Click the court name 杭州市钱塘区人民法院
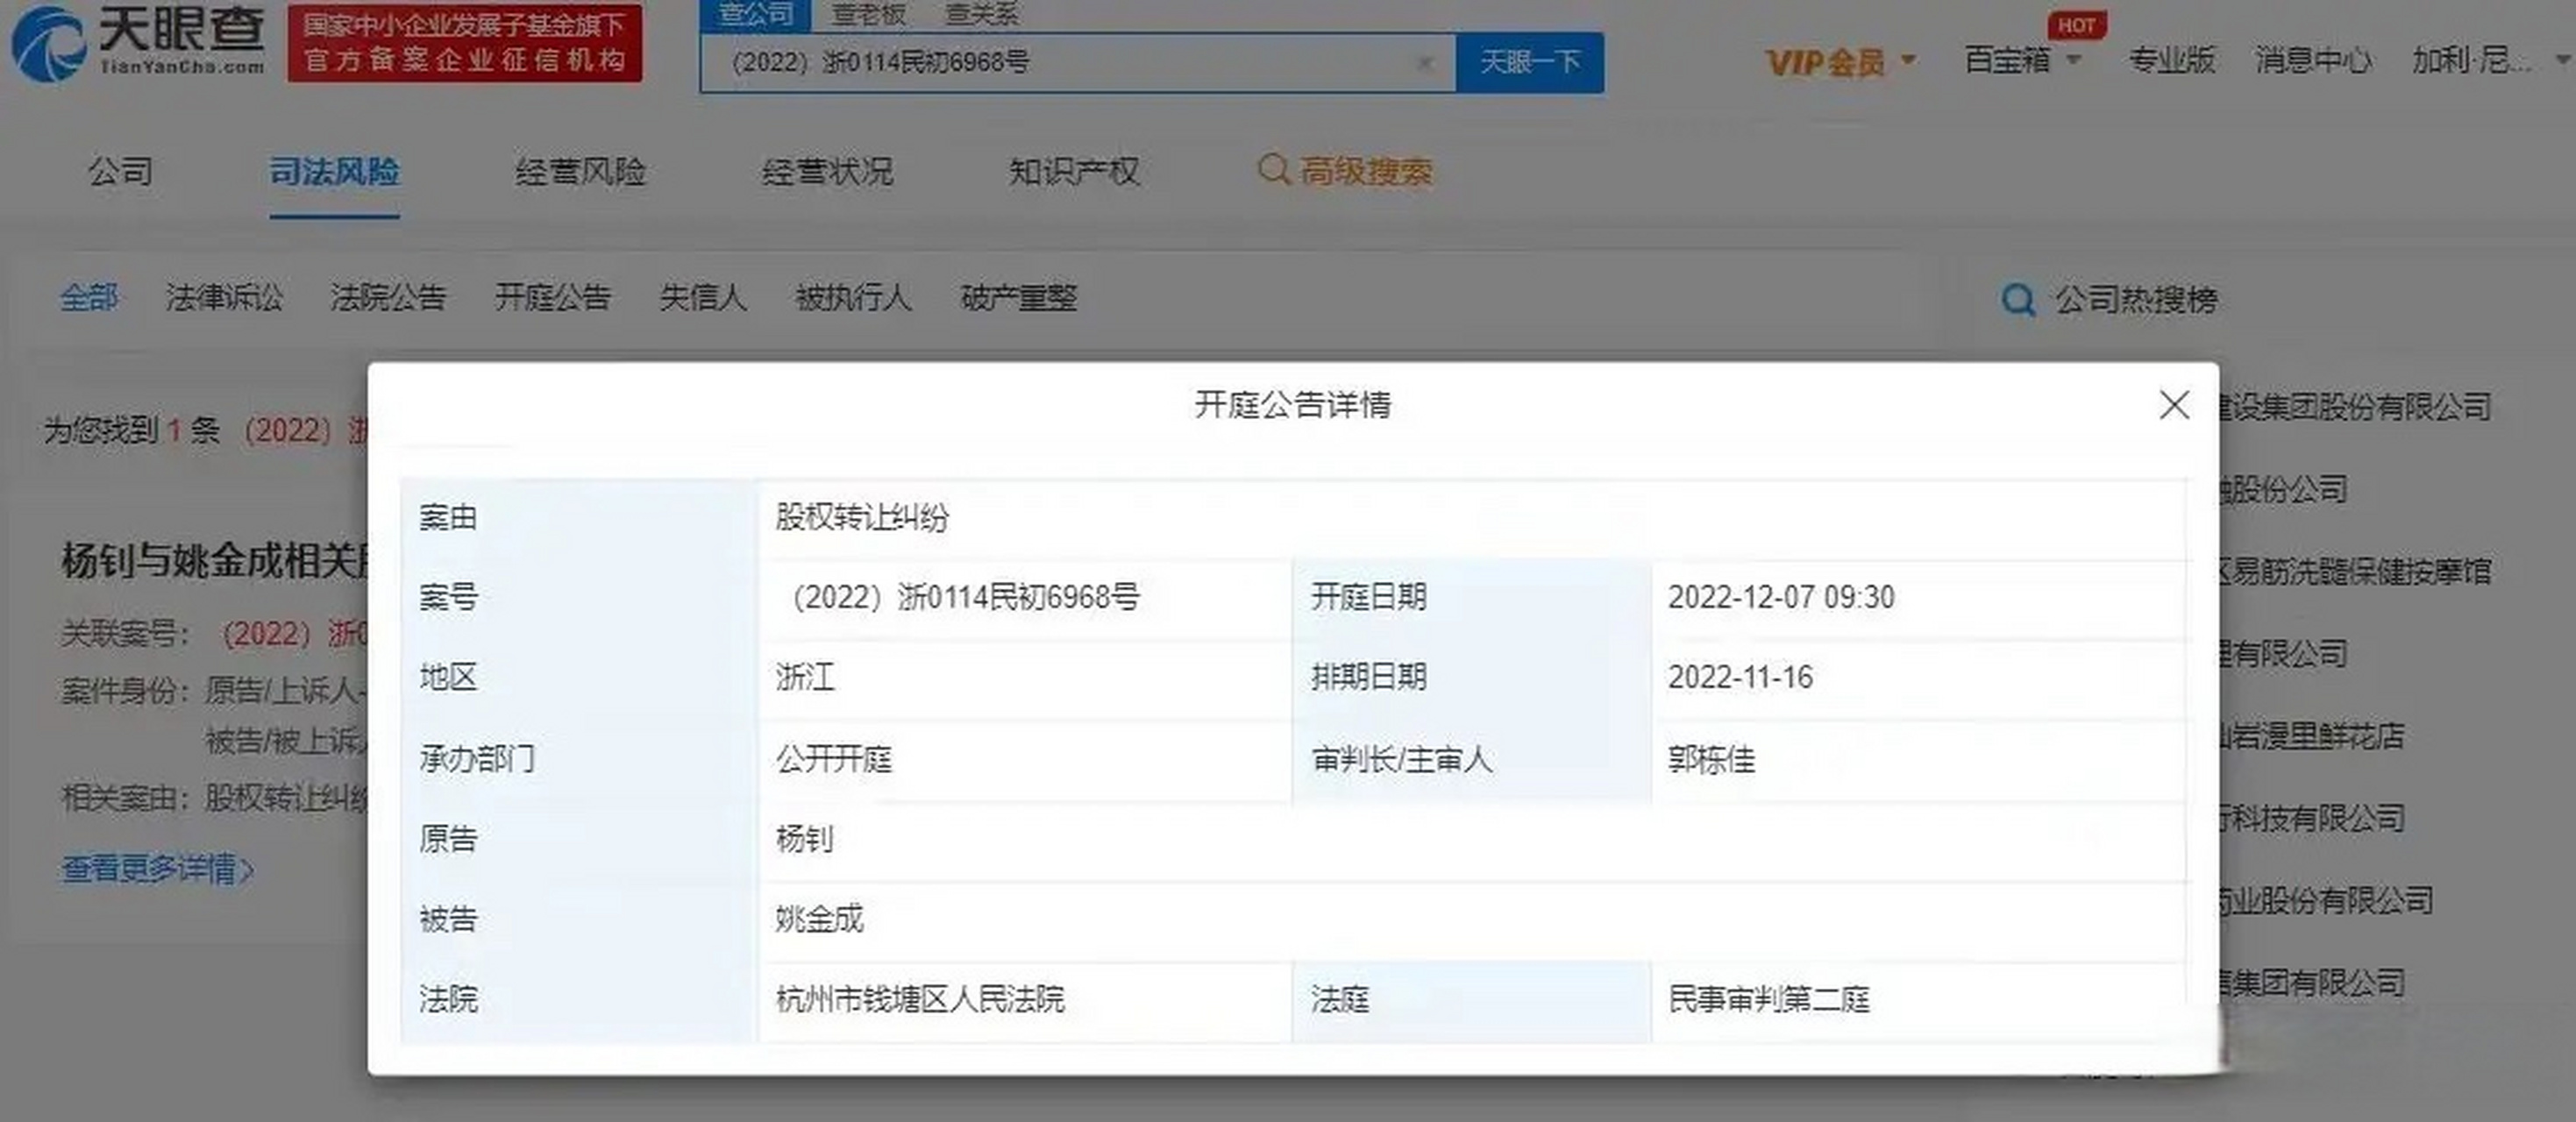 920,998
